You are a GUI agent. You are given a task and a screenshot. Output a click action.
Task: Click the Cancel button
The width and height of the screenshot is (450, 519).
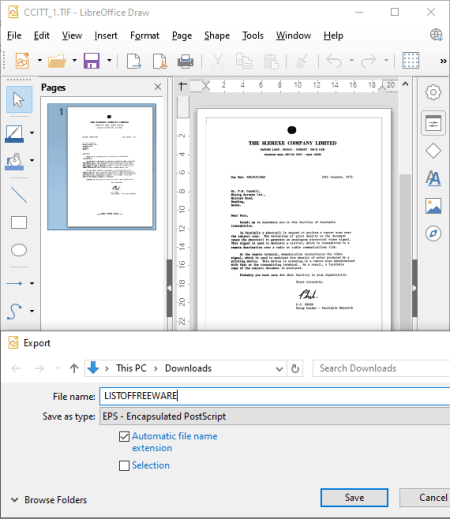pos(425,498)
